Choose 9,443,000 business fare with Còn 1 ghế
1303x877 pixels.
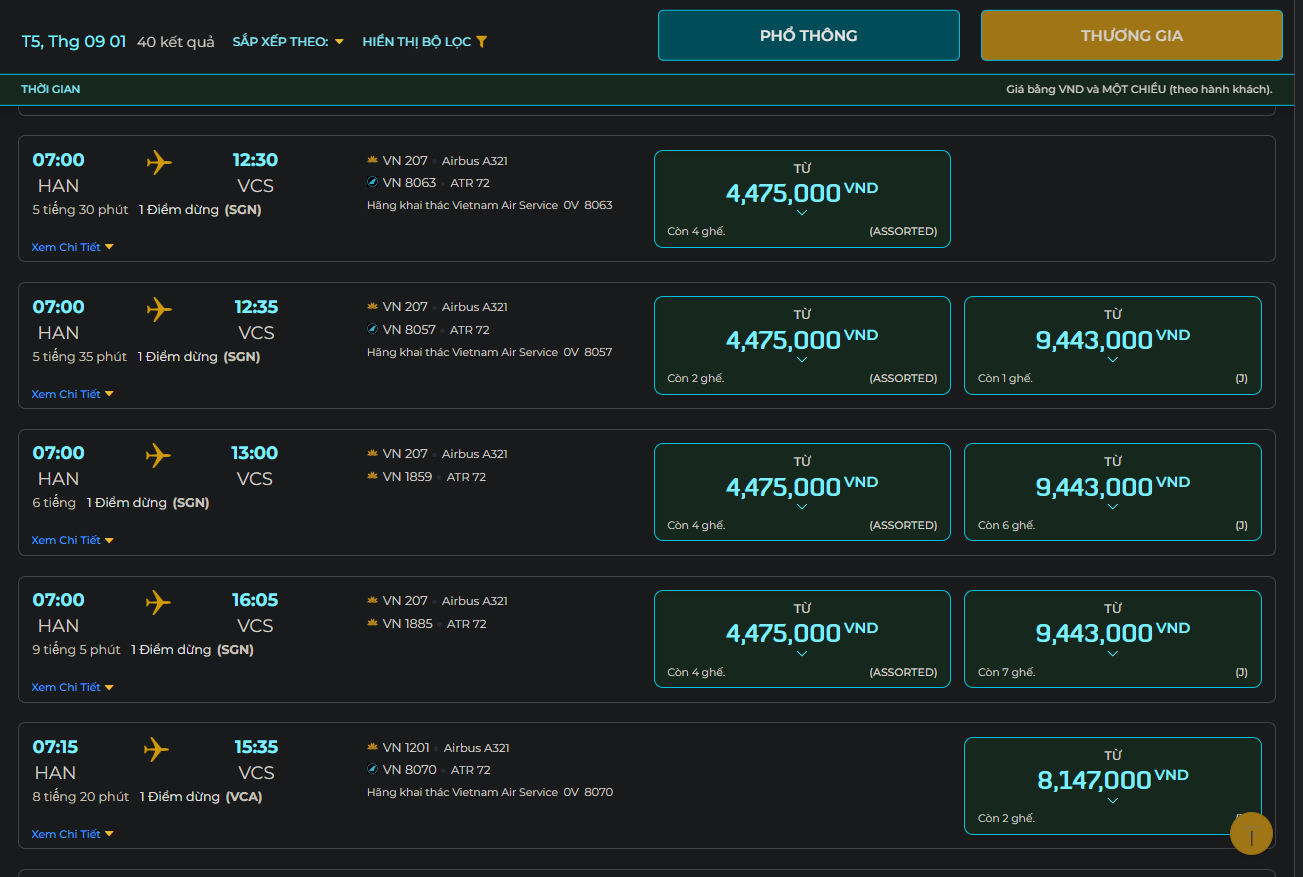pyautogui.click(x=1113, y=346)
